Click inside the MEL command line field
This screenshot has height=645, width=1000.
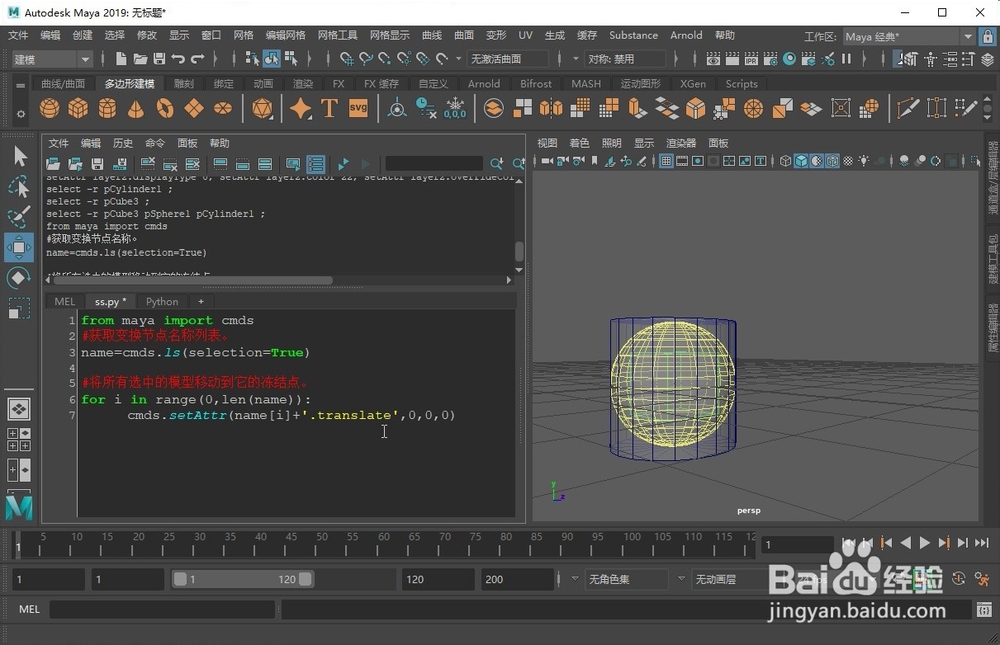point(160,608)
